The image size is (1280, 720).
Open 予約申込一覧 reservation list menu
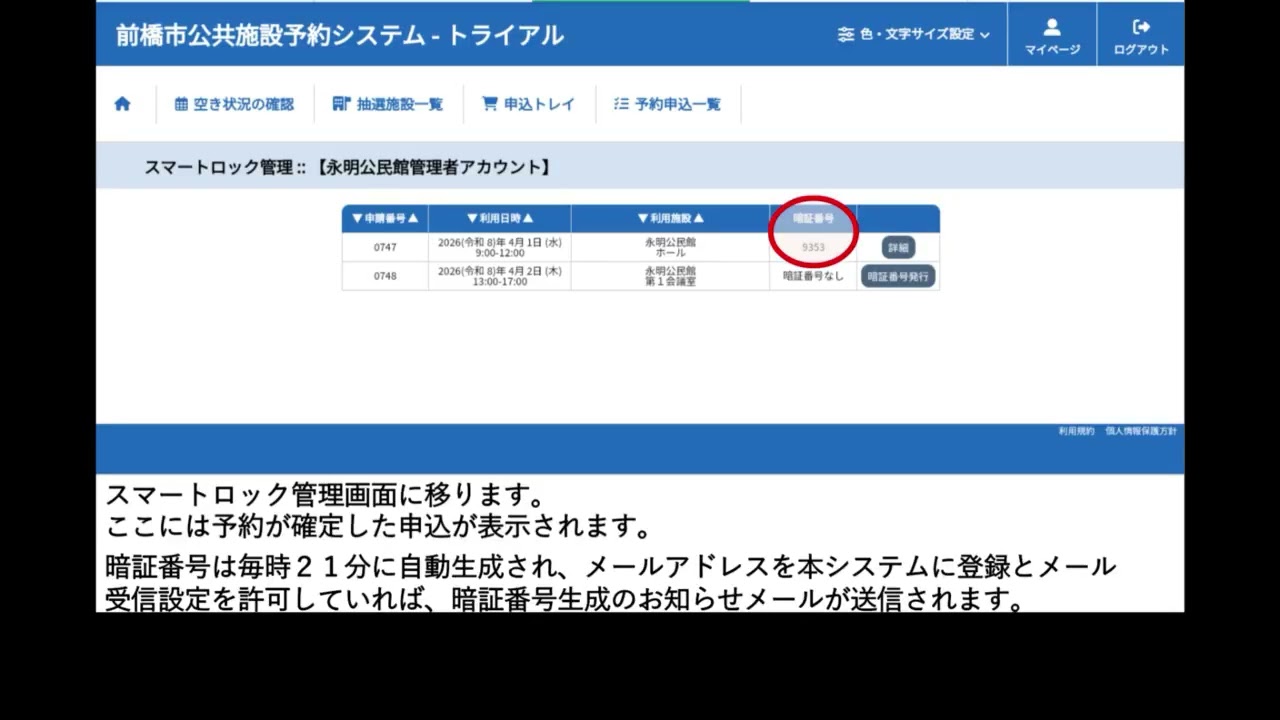(667, 104)
